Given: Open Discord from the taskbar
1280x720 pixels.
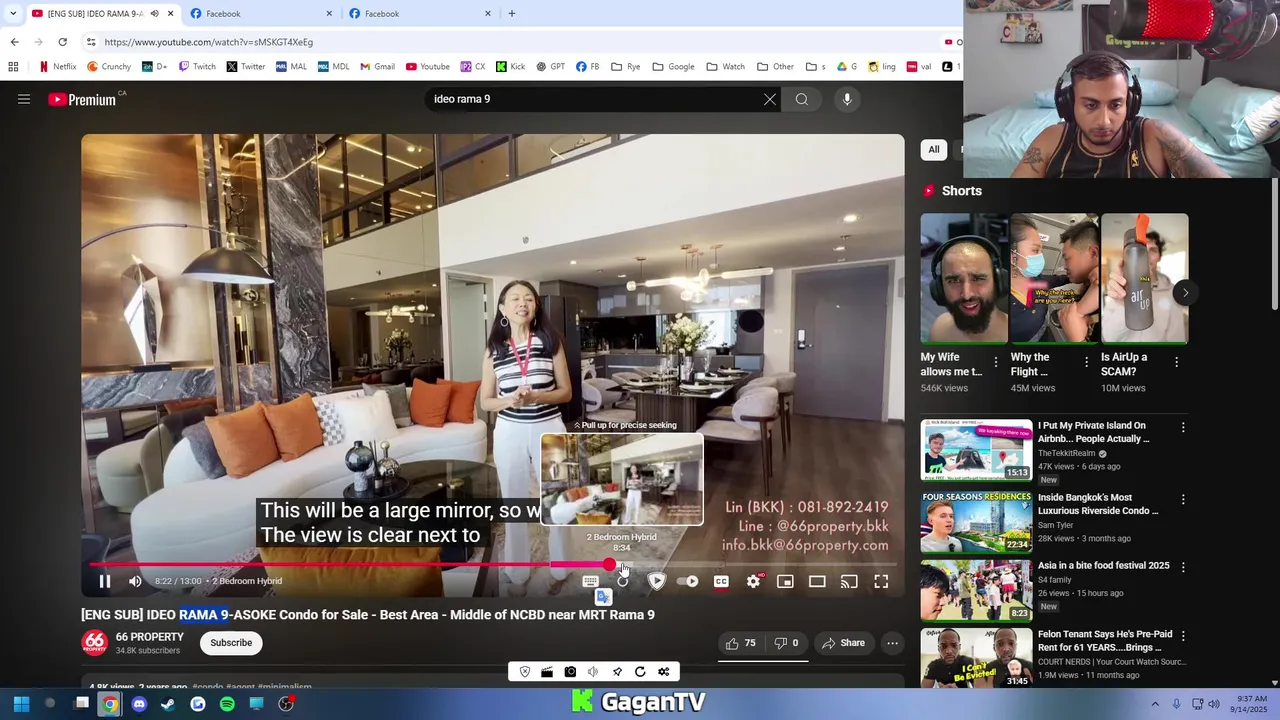Looking at the screenshot, I should pyautogui.click(x=139, y=704).
